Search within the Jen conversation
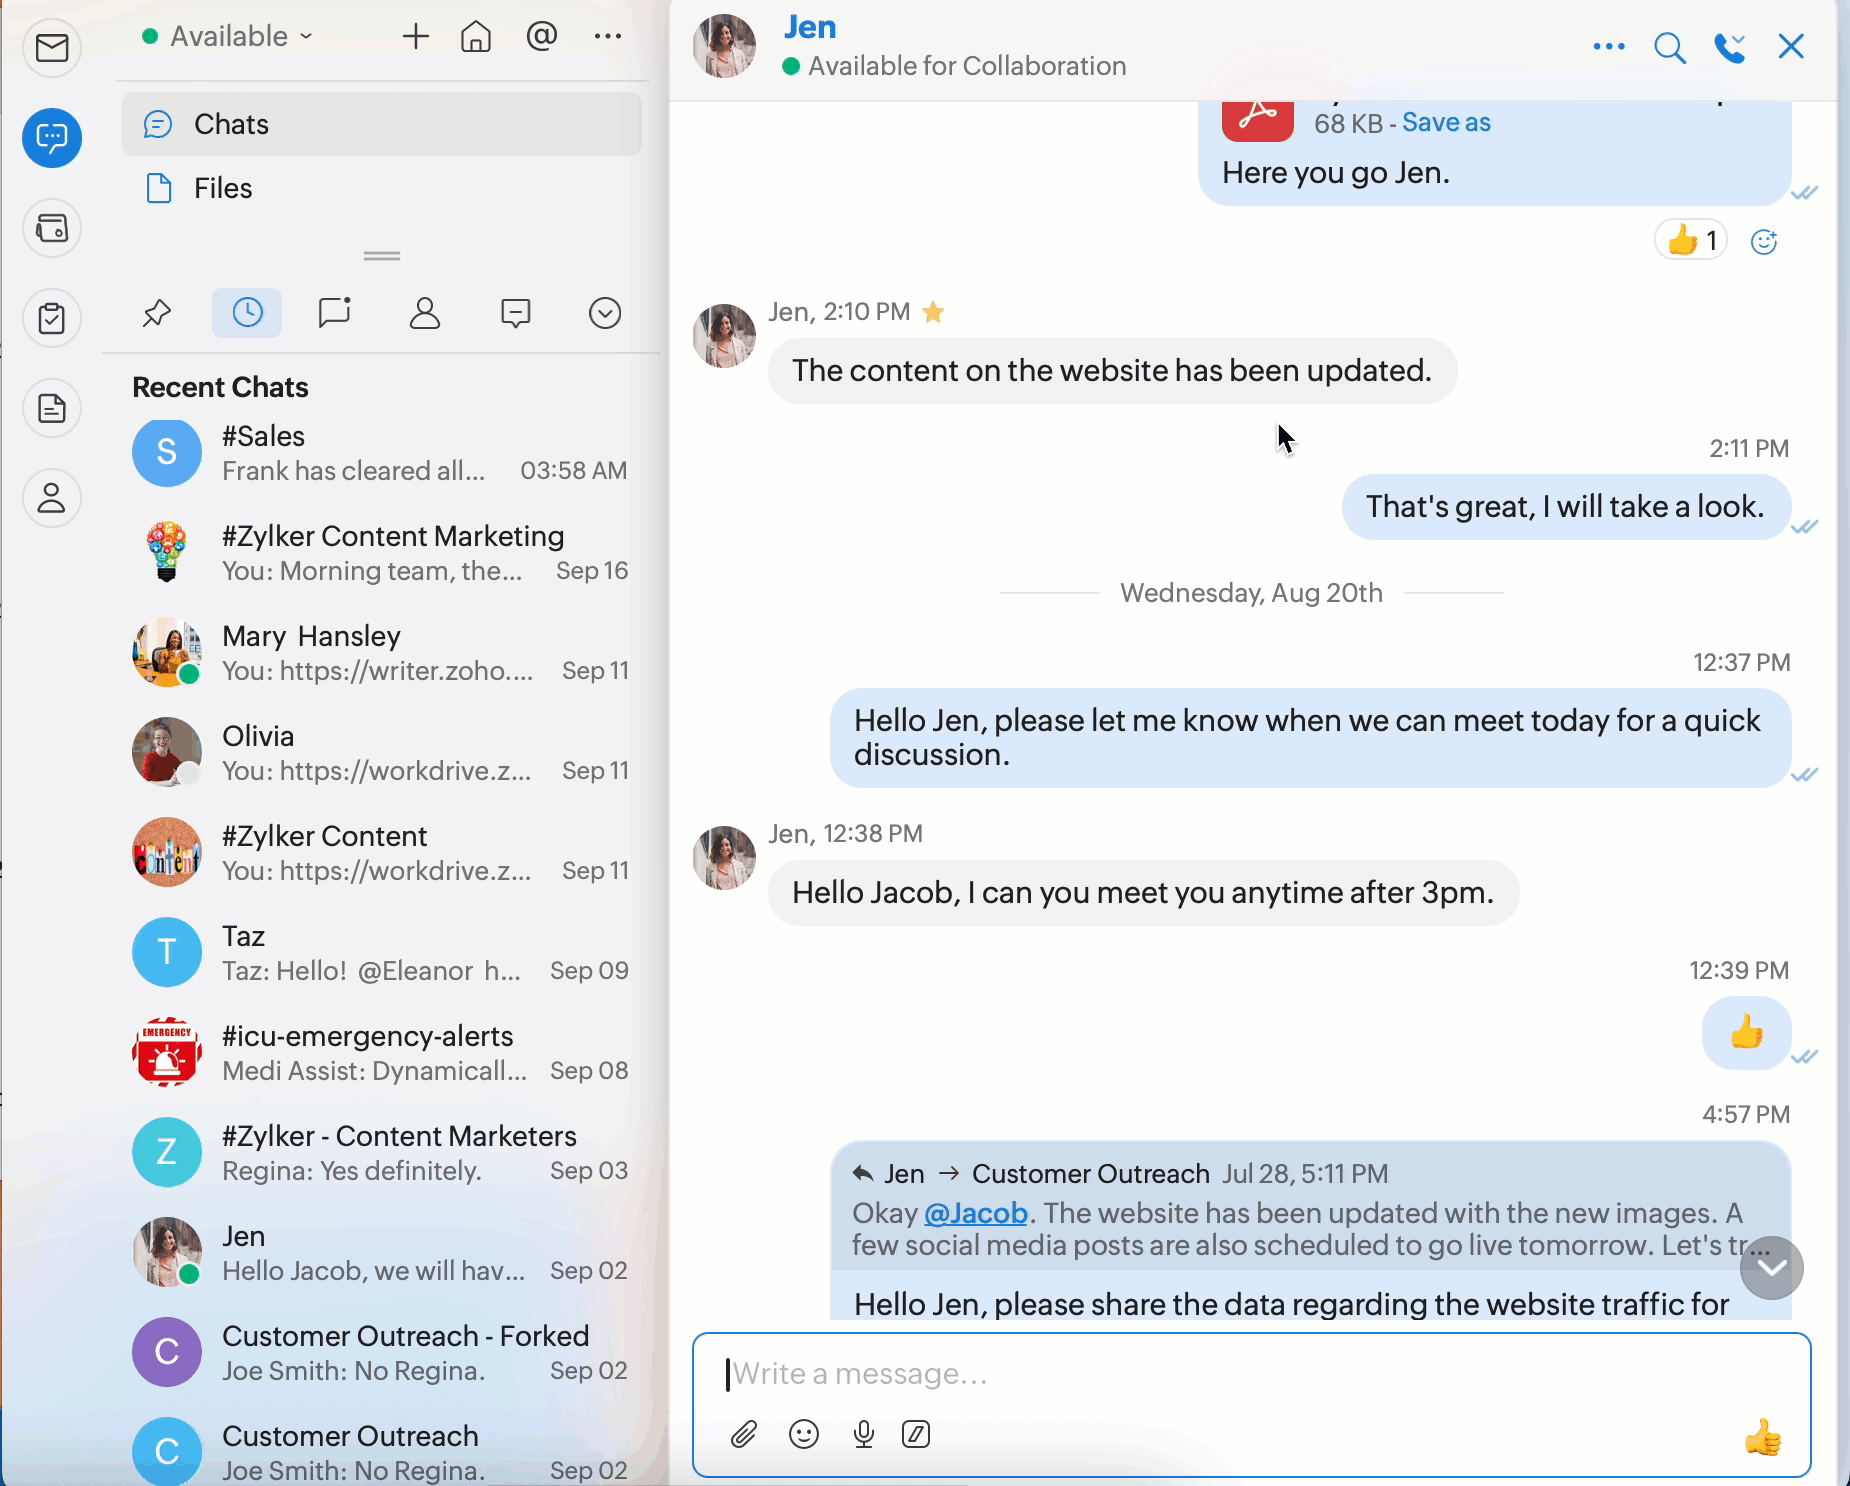The height and width of the screenshot is (1486, 1850). [x=1670, y=47]
